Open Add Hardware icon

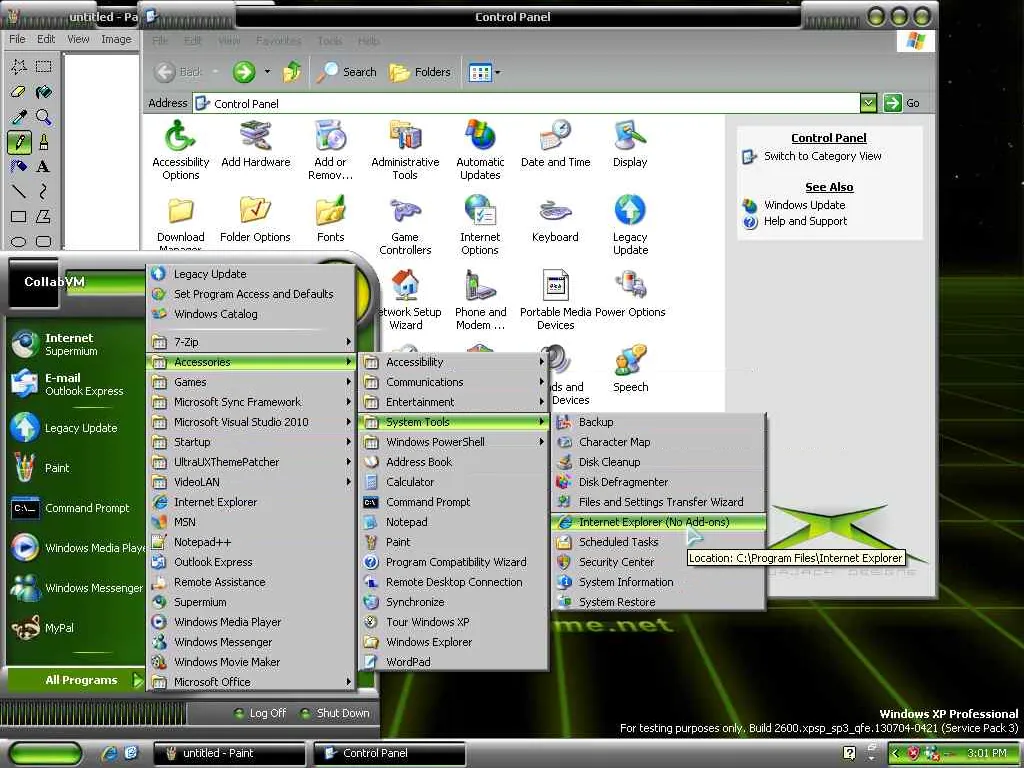pyautogui.click(x=255, y=144)
